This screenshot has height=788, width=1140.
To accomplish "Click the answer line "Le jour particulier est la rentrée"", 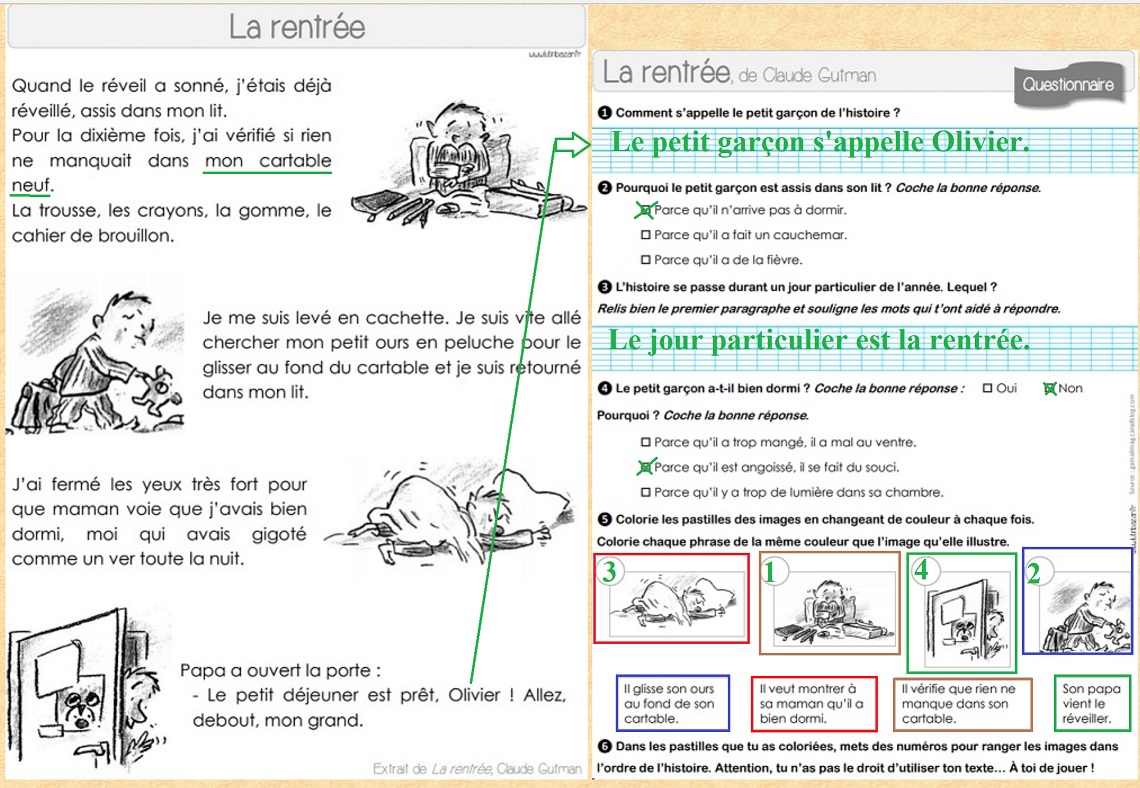I will pos(820,341).
